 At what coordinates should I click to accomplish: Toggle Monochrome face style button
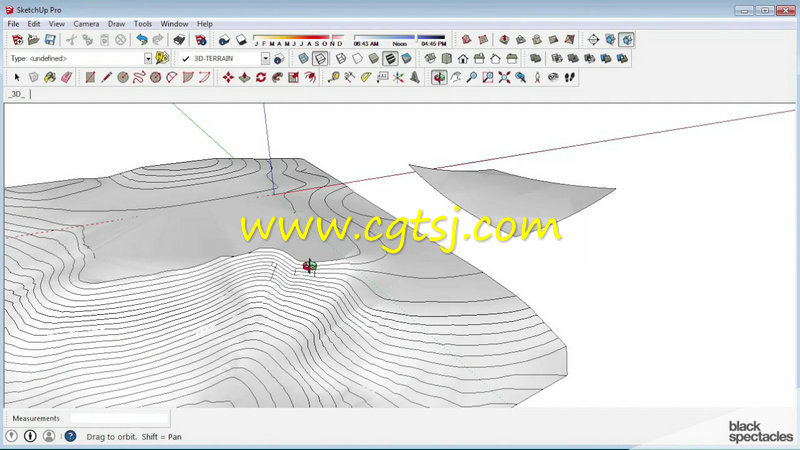pos(406,58)
